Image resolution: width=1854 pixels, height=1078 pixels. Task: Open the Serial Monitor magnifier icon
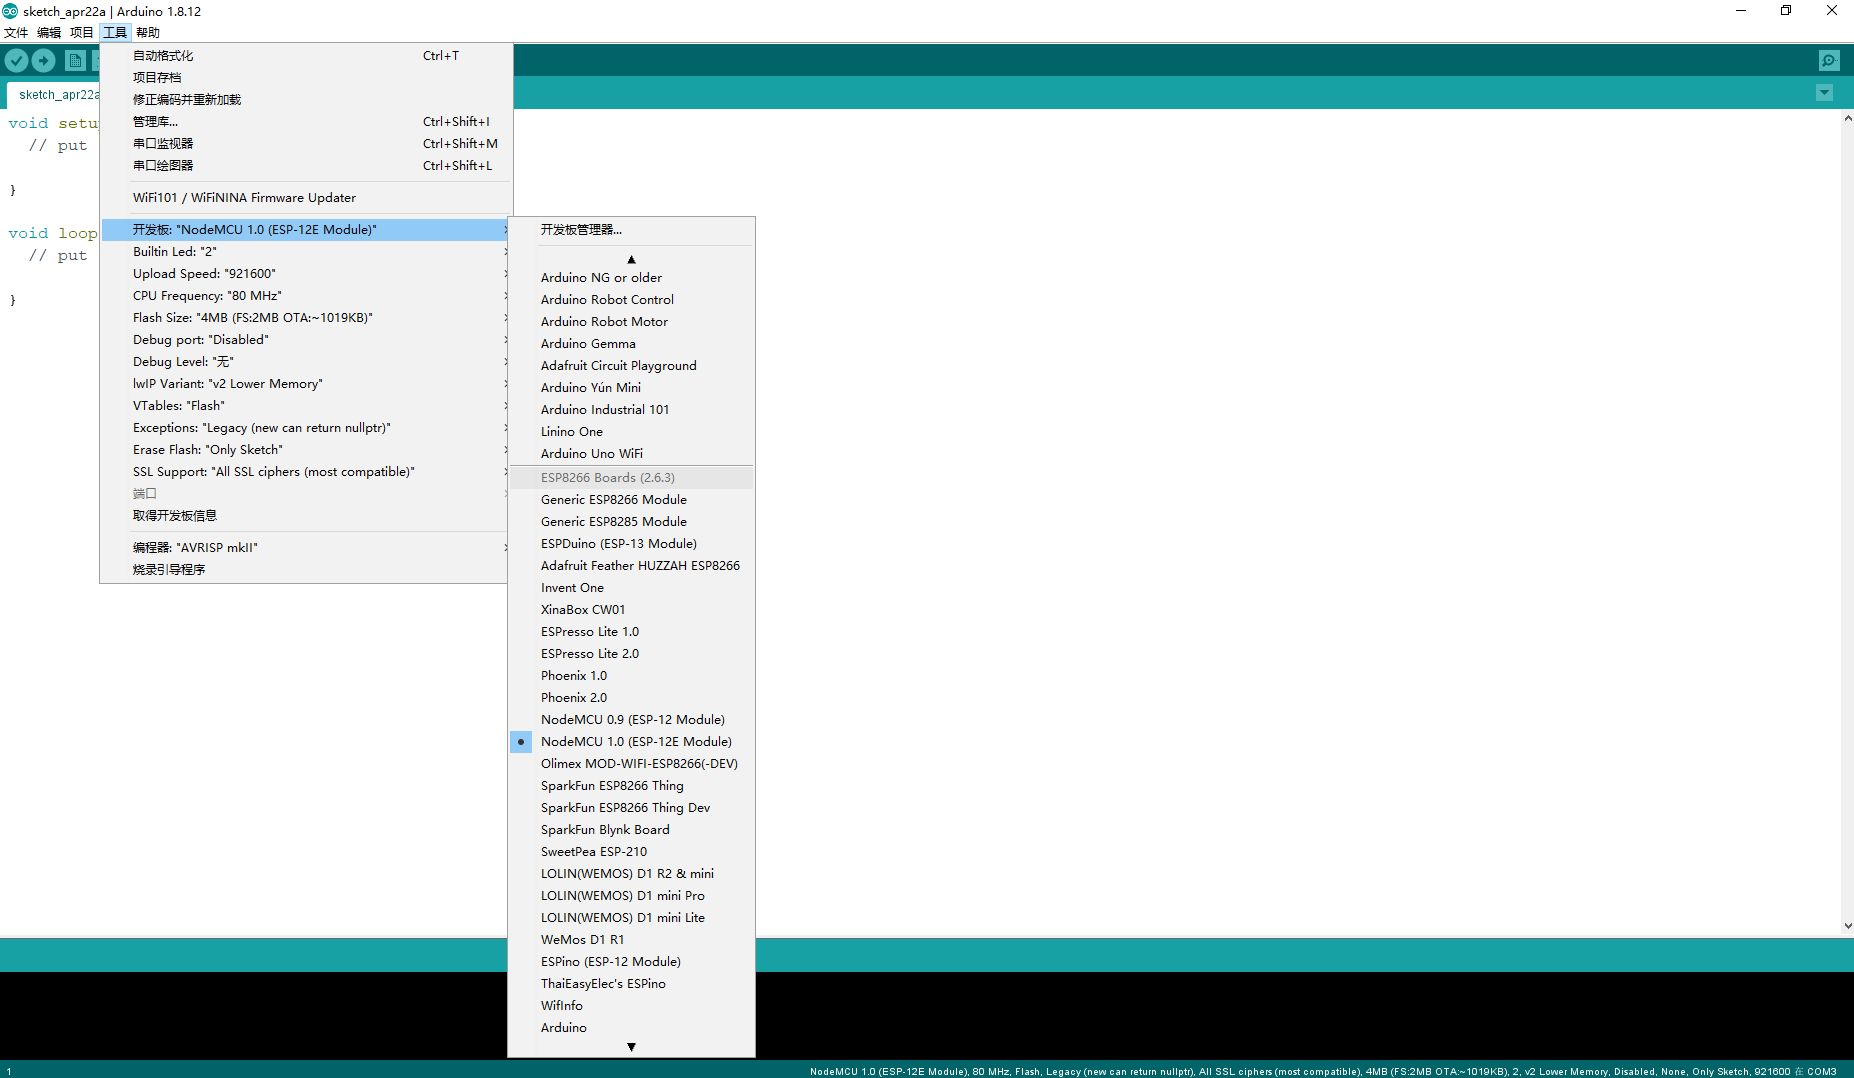pyautogui.click(x=1829, y=61)
